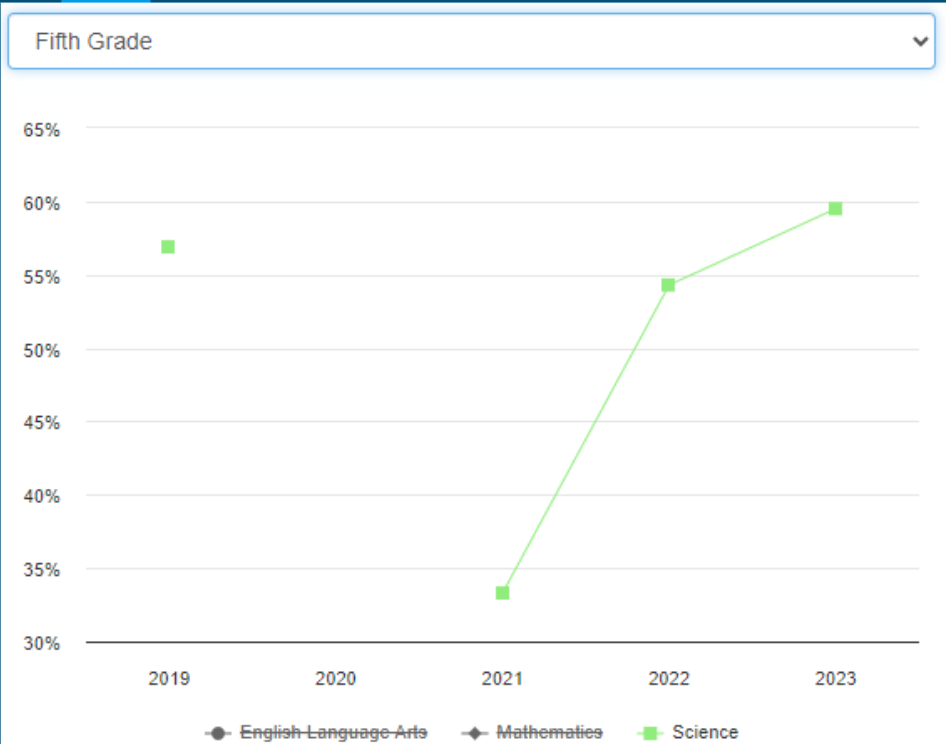Click the gray circle icon for English Language Arts
The image size is (946, 744).
tap(220, 733)
